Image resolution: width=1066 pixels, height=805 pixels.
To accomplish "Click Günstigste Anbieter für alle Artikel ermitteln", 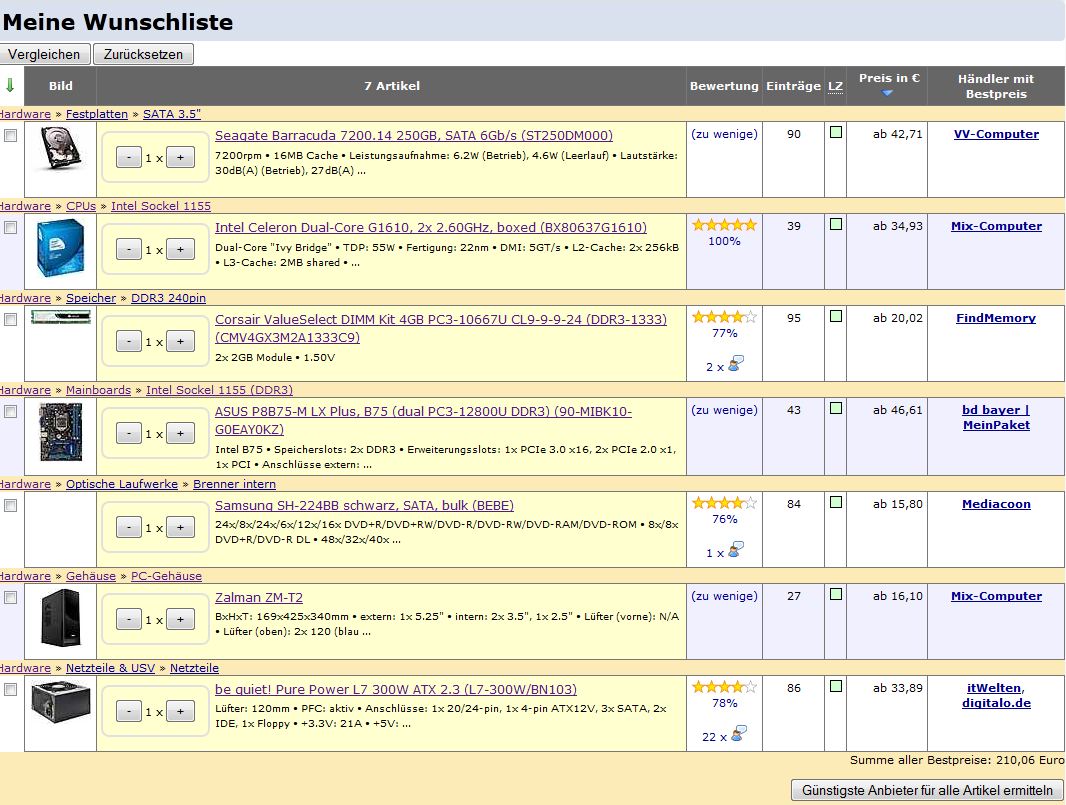I will click(927, 790).
